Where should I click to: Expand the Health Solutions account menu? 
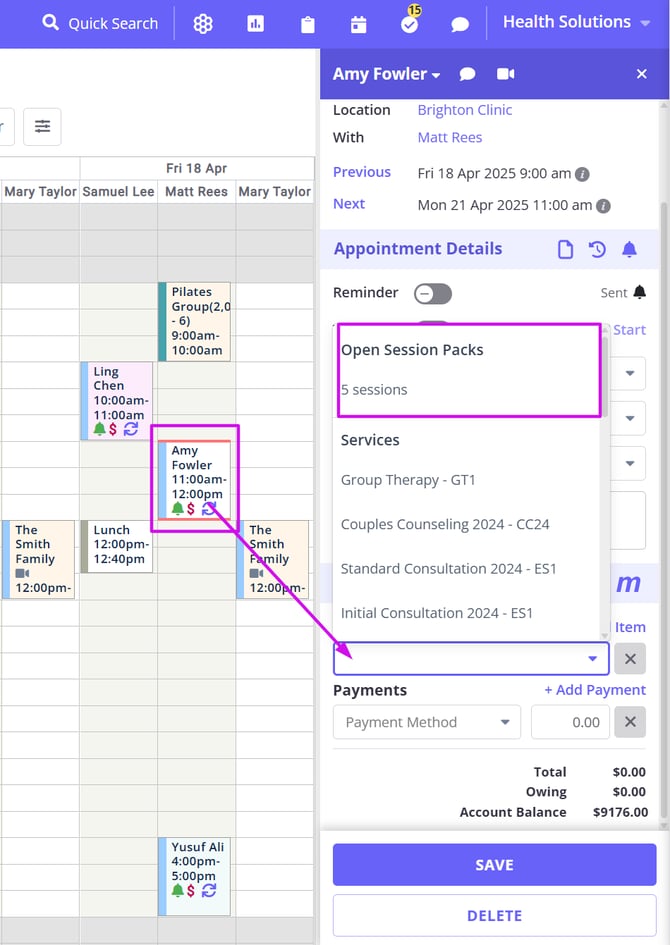tap(576, 22)
